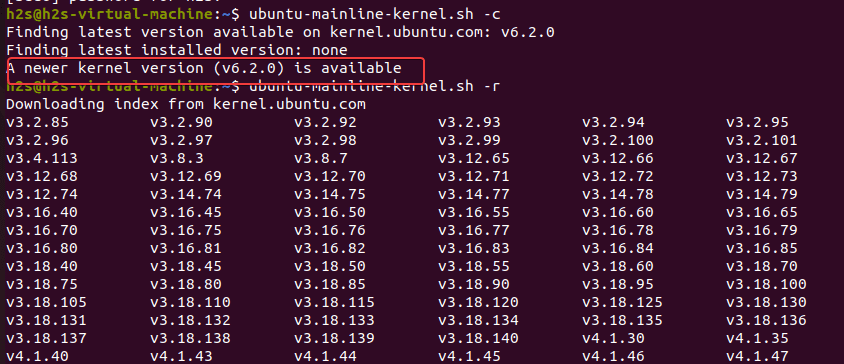Select kernel version v4.1.35

757,339
